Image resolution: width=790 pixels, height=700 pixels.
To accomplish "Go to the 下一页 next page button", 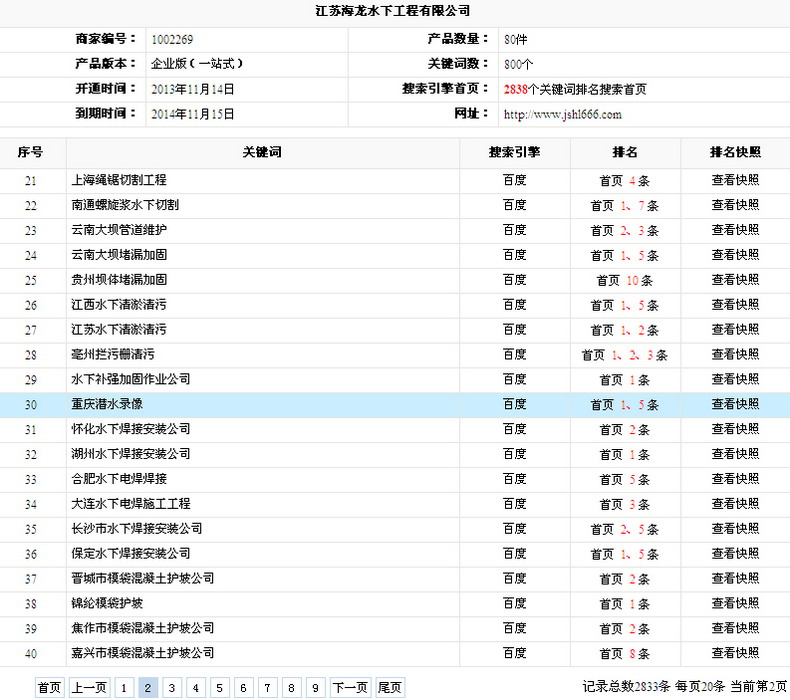I will click(x=350, y=687).
